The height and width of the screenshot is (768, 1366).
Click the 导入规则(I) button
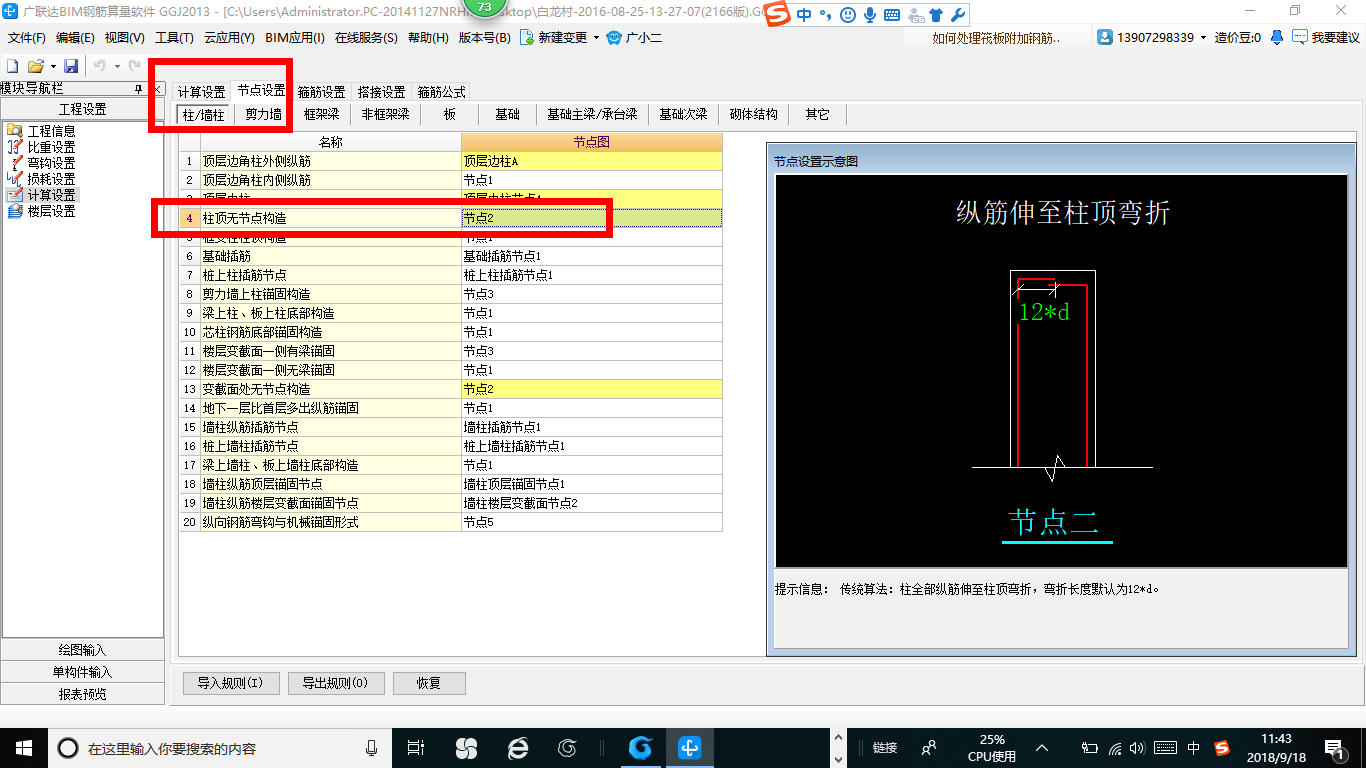pyautogui.click(x=230, y=684)
